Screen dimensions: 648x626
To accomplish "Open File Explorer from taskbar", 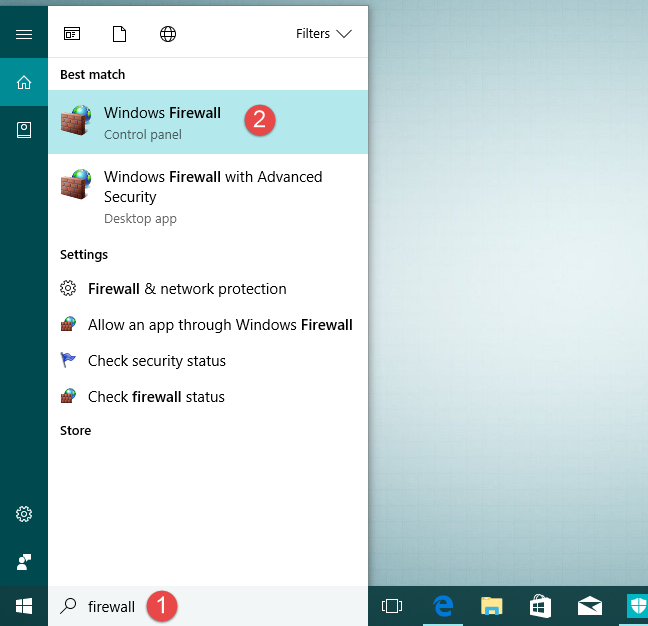I will click(491, 606).
